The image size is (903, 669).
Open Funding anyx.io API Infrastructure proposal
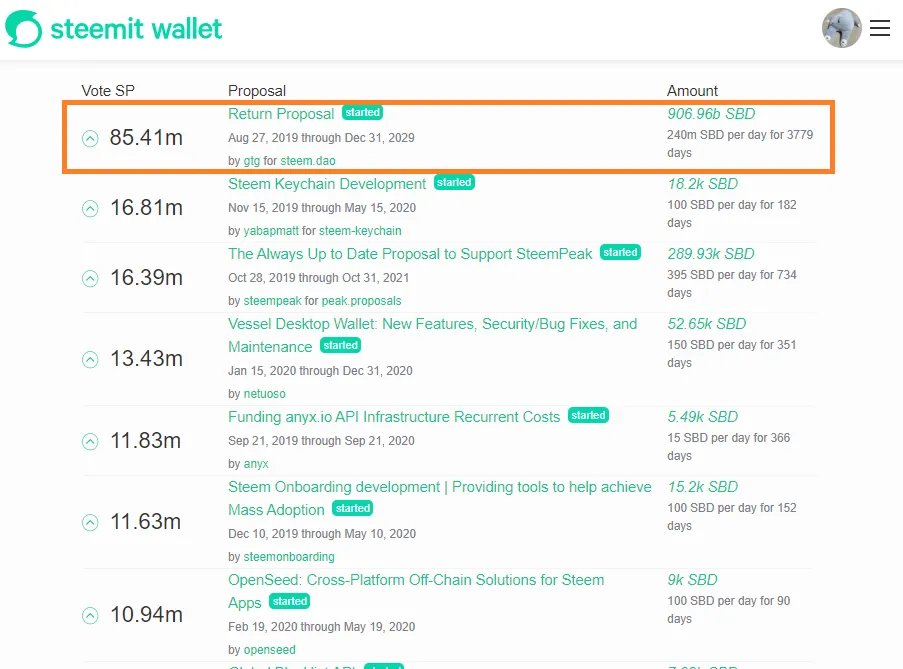[394, 417]
